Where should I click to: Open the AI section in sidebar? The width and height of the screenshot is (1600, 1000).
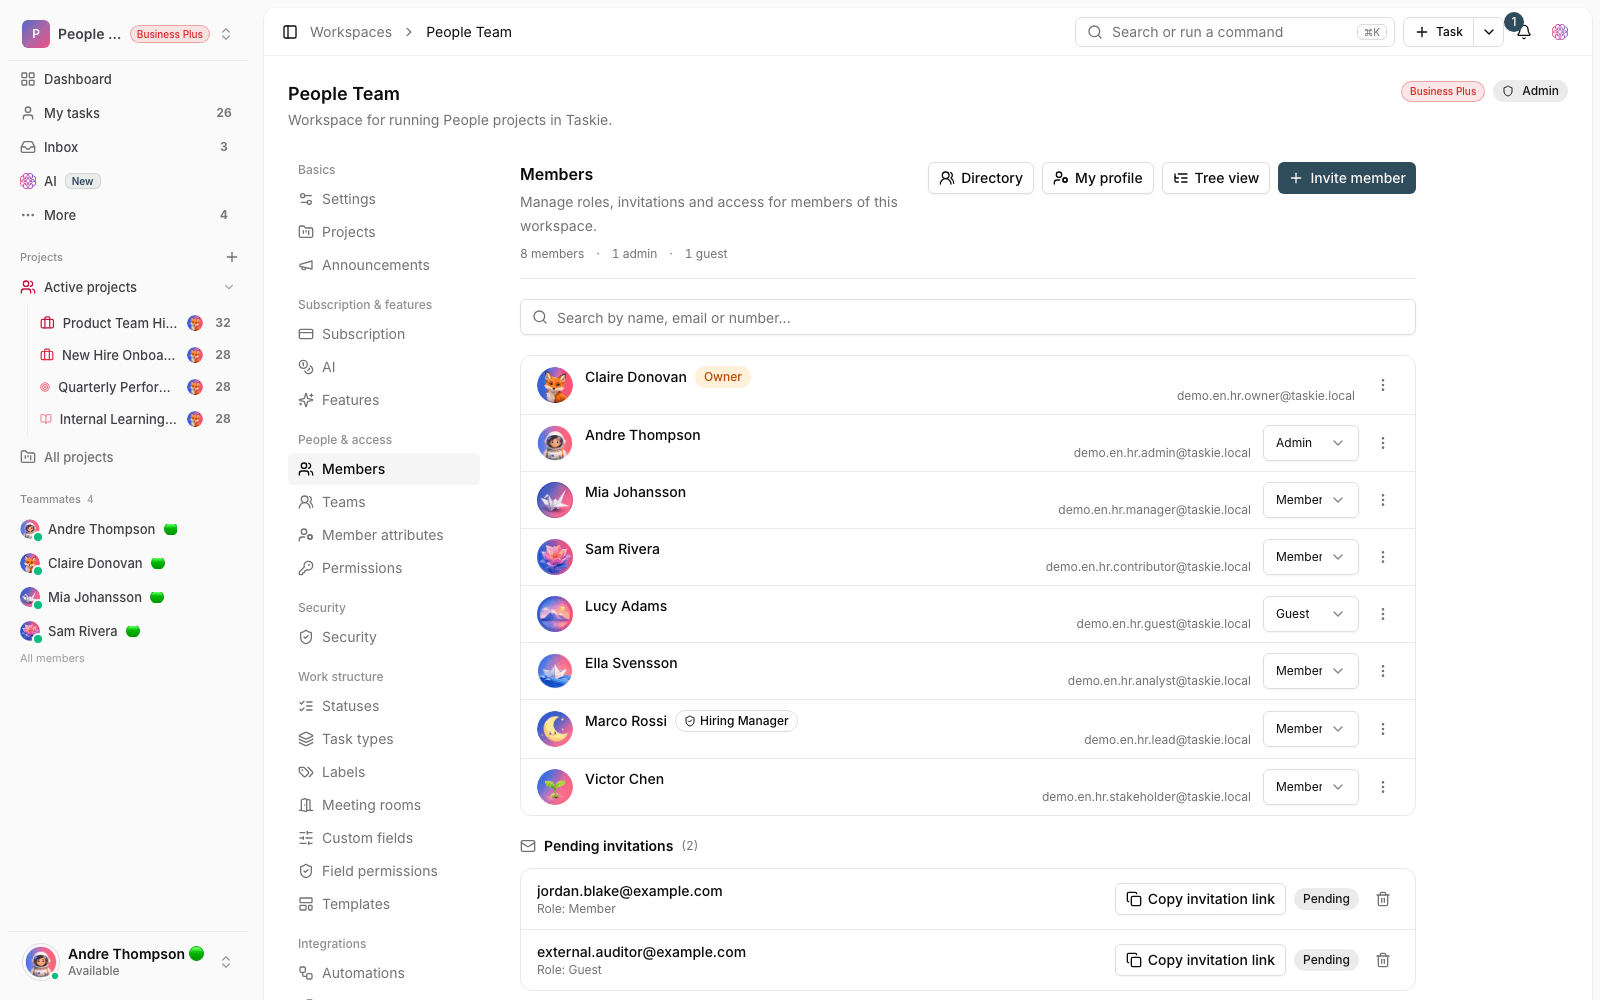[128, 181]
